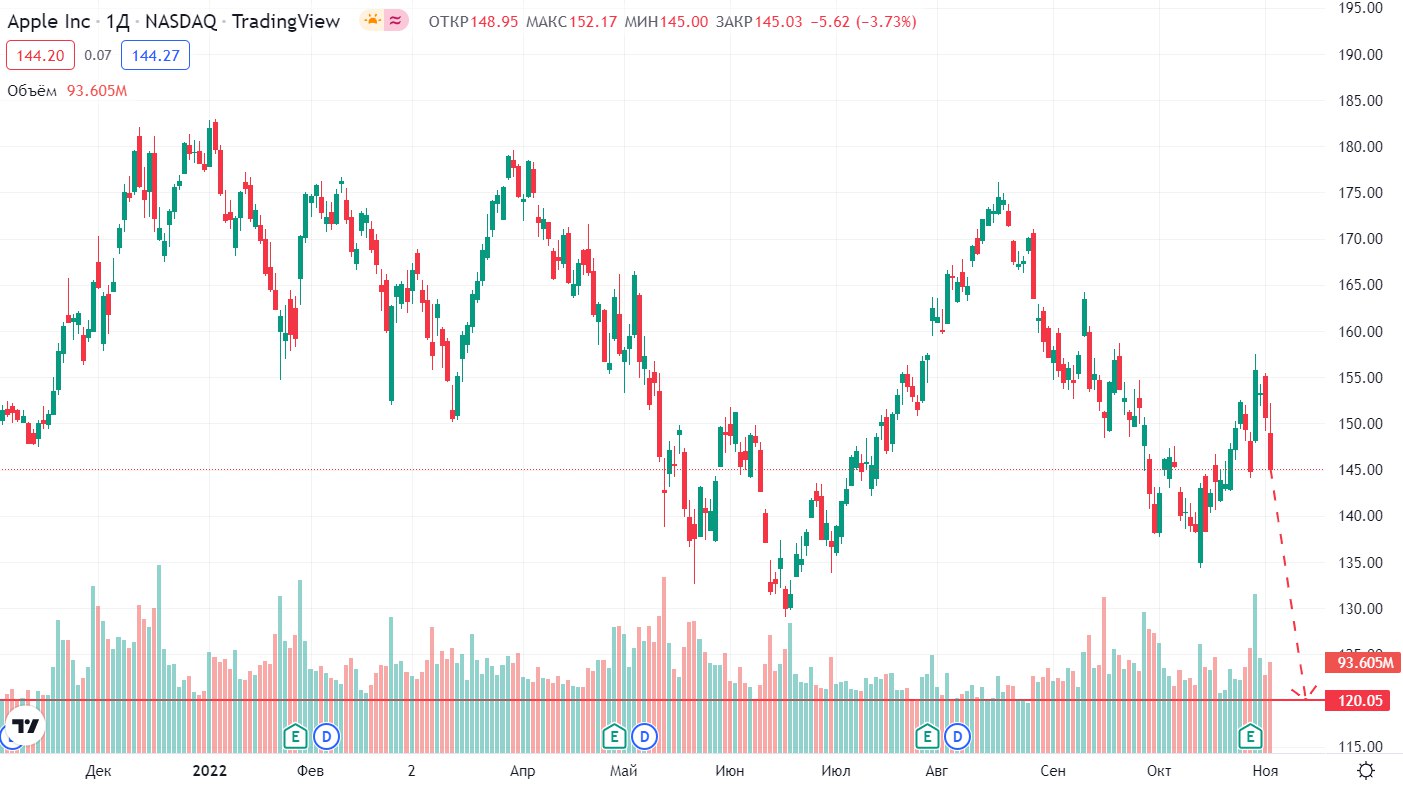Click the 130.00 price scale label

point(1360,609)
